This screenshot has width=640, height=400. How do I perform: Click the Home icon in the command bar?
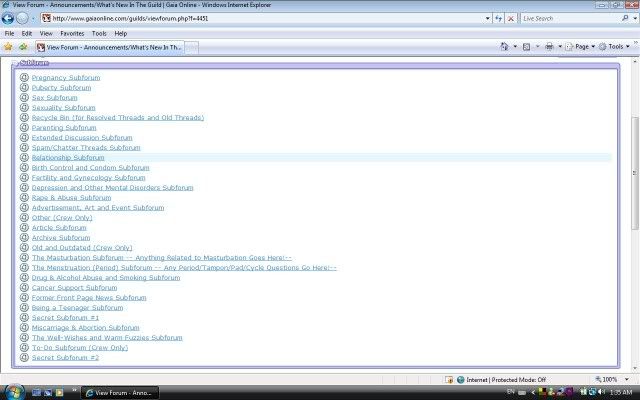click(x=504, y=47)
